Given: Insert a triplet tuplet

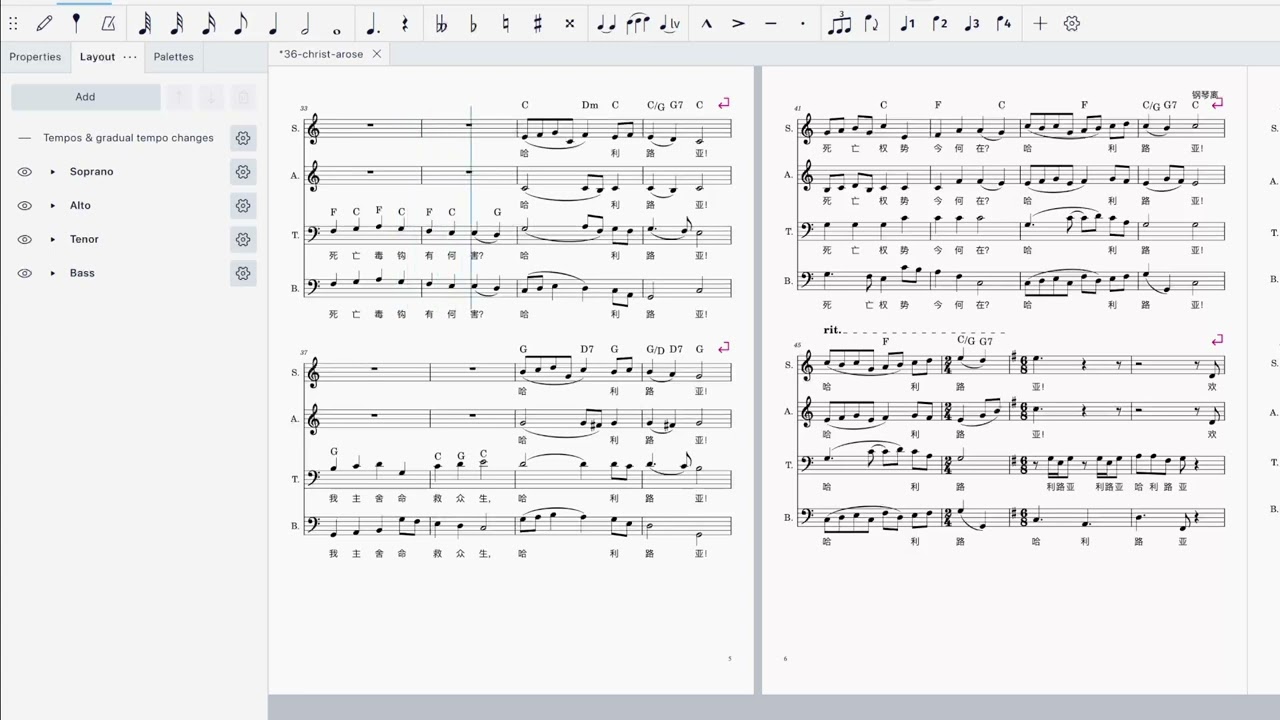Looking at the screenshot, I should (x=839, y=23).
